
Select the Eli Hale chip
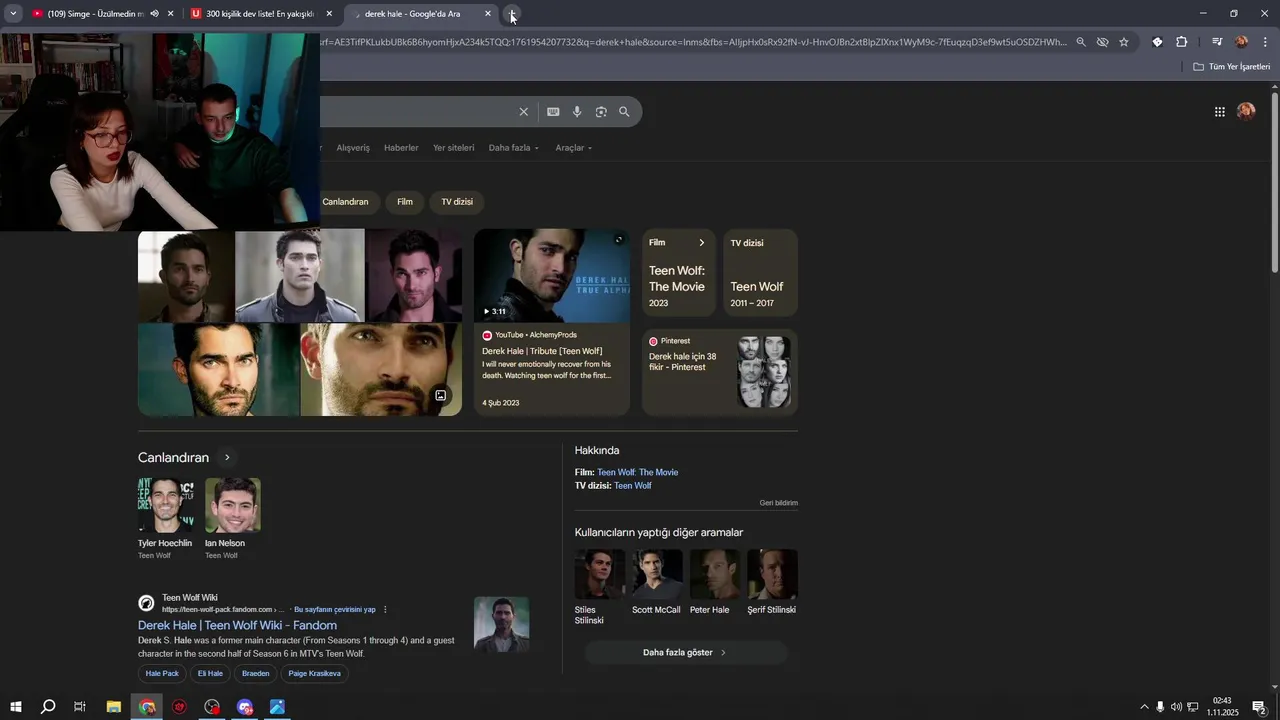[210, 674]
